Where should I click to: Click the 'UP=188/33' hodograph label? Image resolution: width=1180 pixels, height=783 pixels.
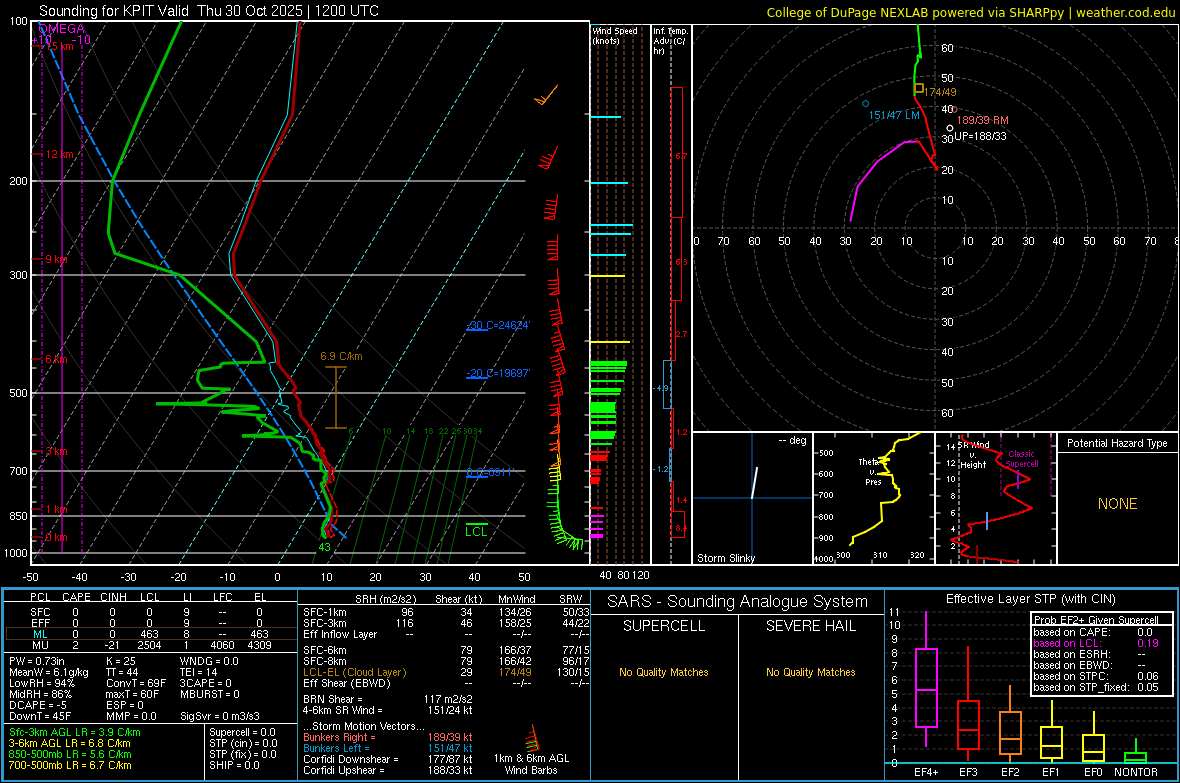point(981,136)
